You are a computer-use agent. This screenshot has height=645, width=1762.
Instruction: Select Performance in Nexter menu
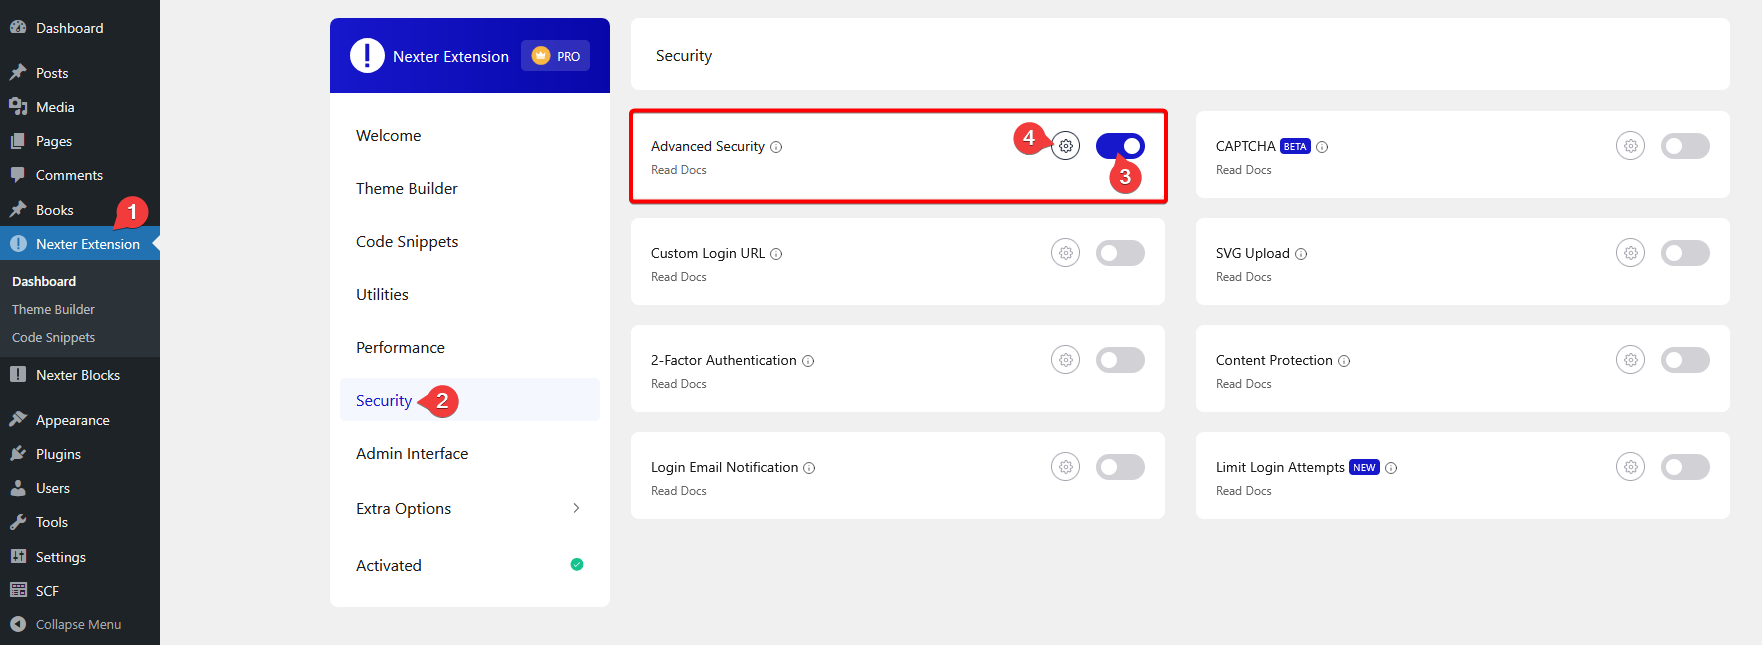400,347
